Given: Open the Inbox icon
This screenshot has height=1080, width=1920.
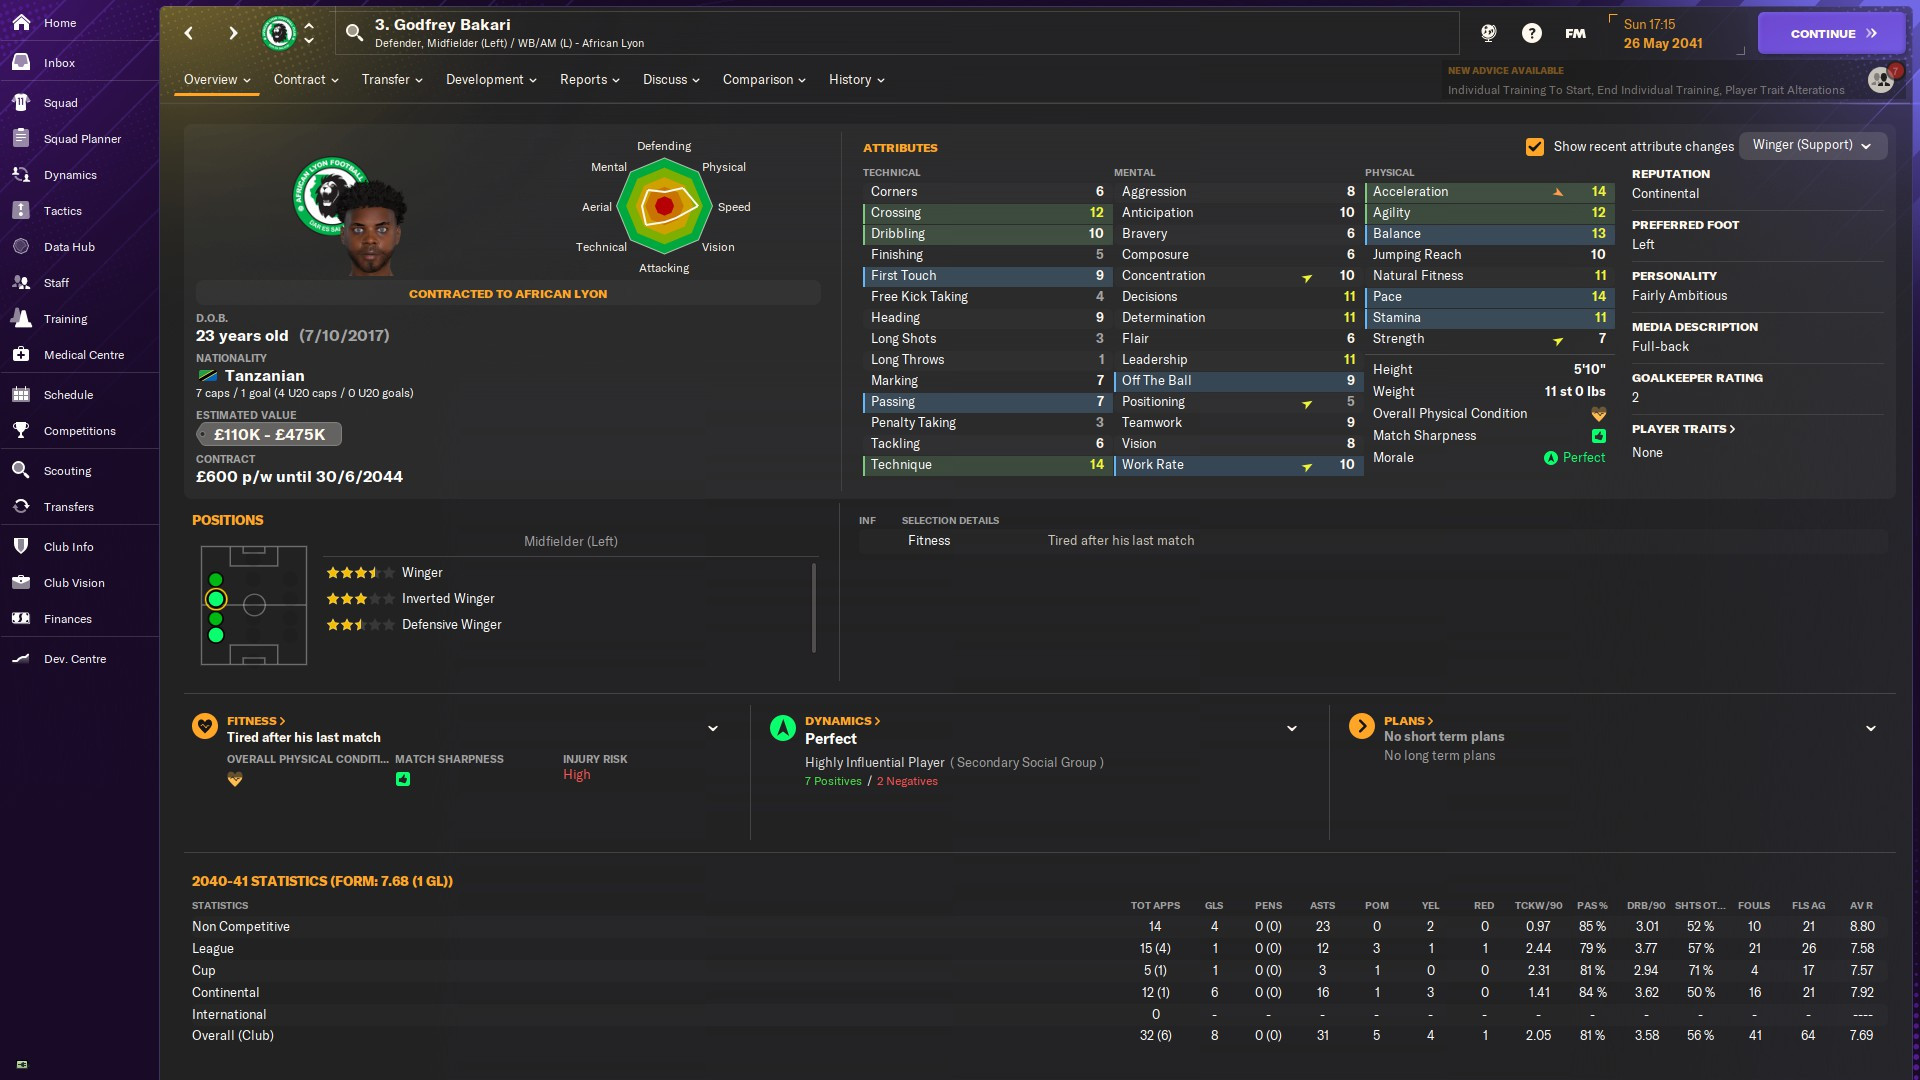Looking at the screenshot, I should point(21,62).
